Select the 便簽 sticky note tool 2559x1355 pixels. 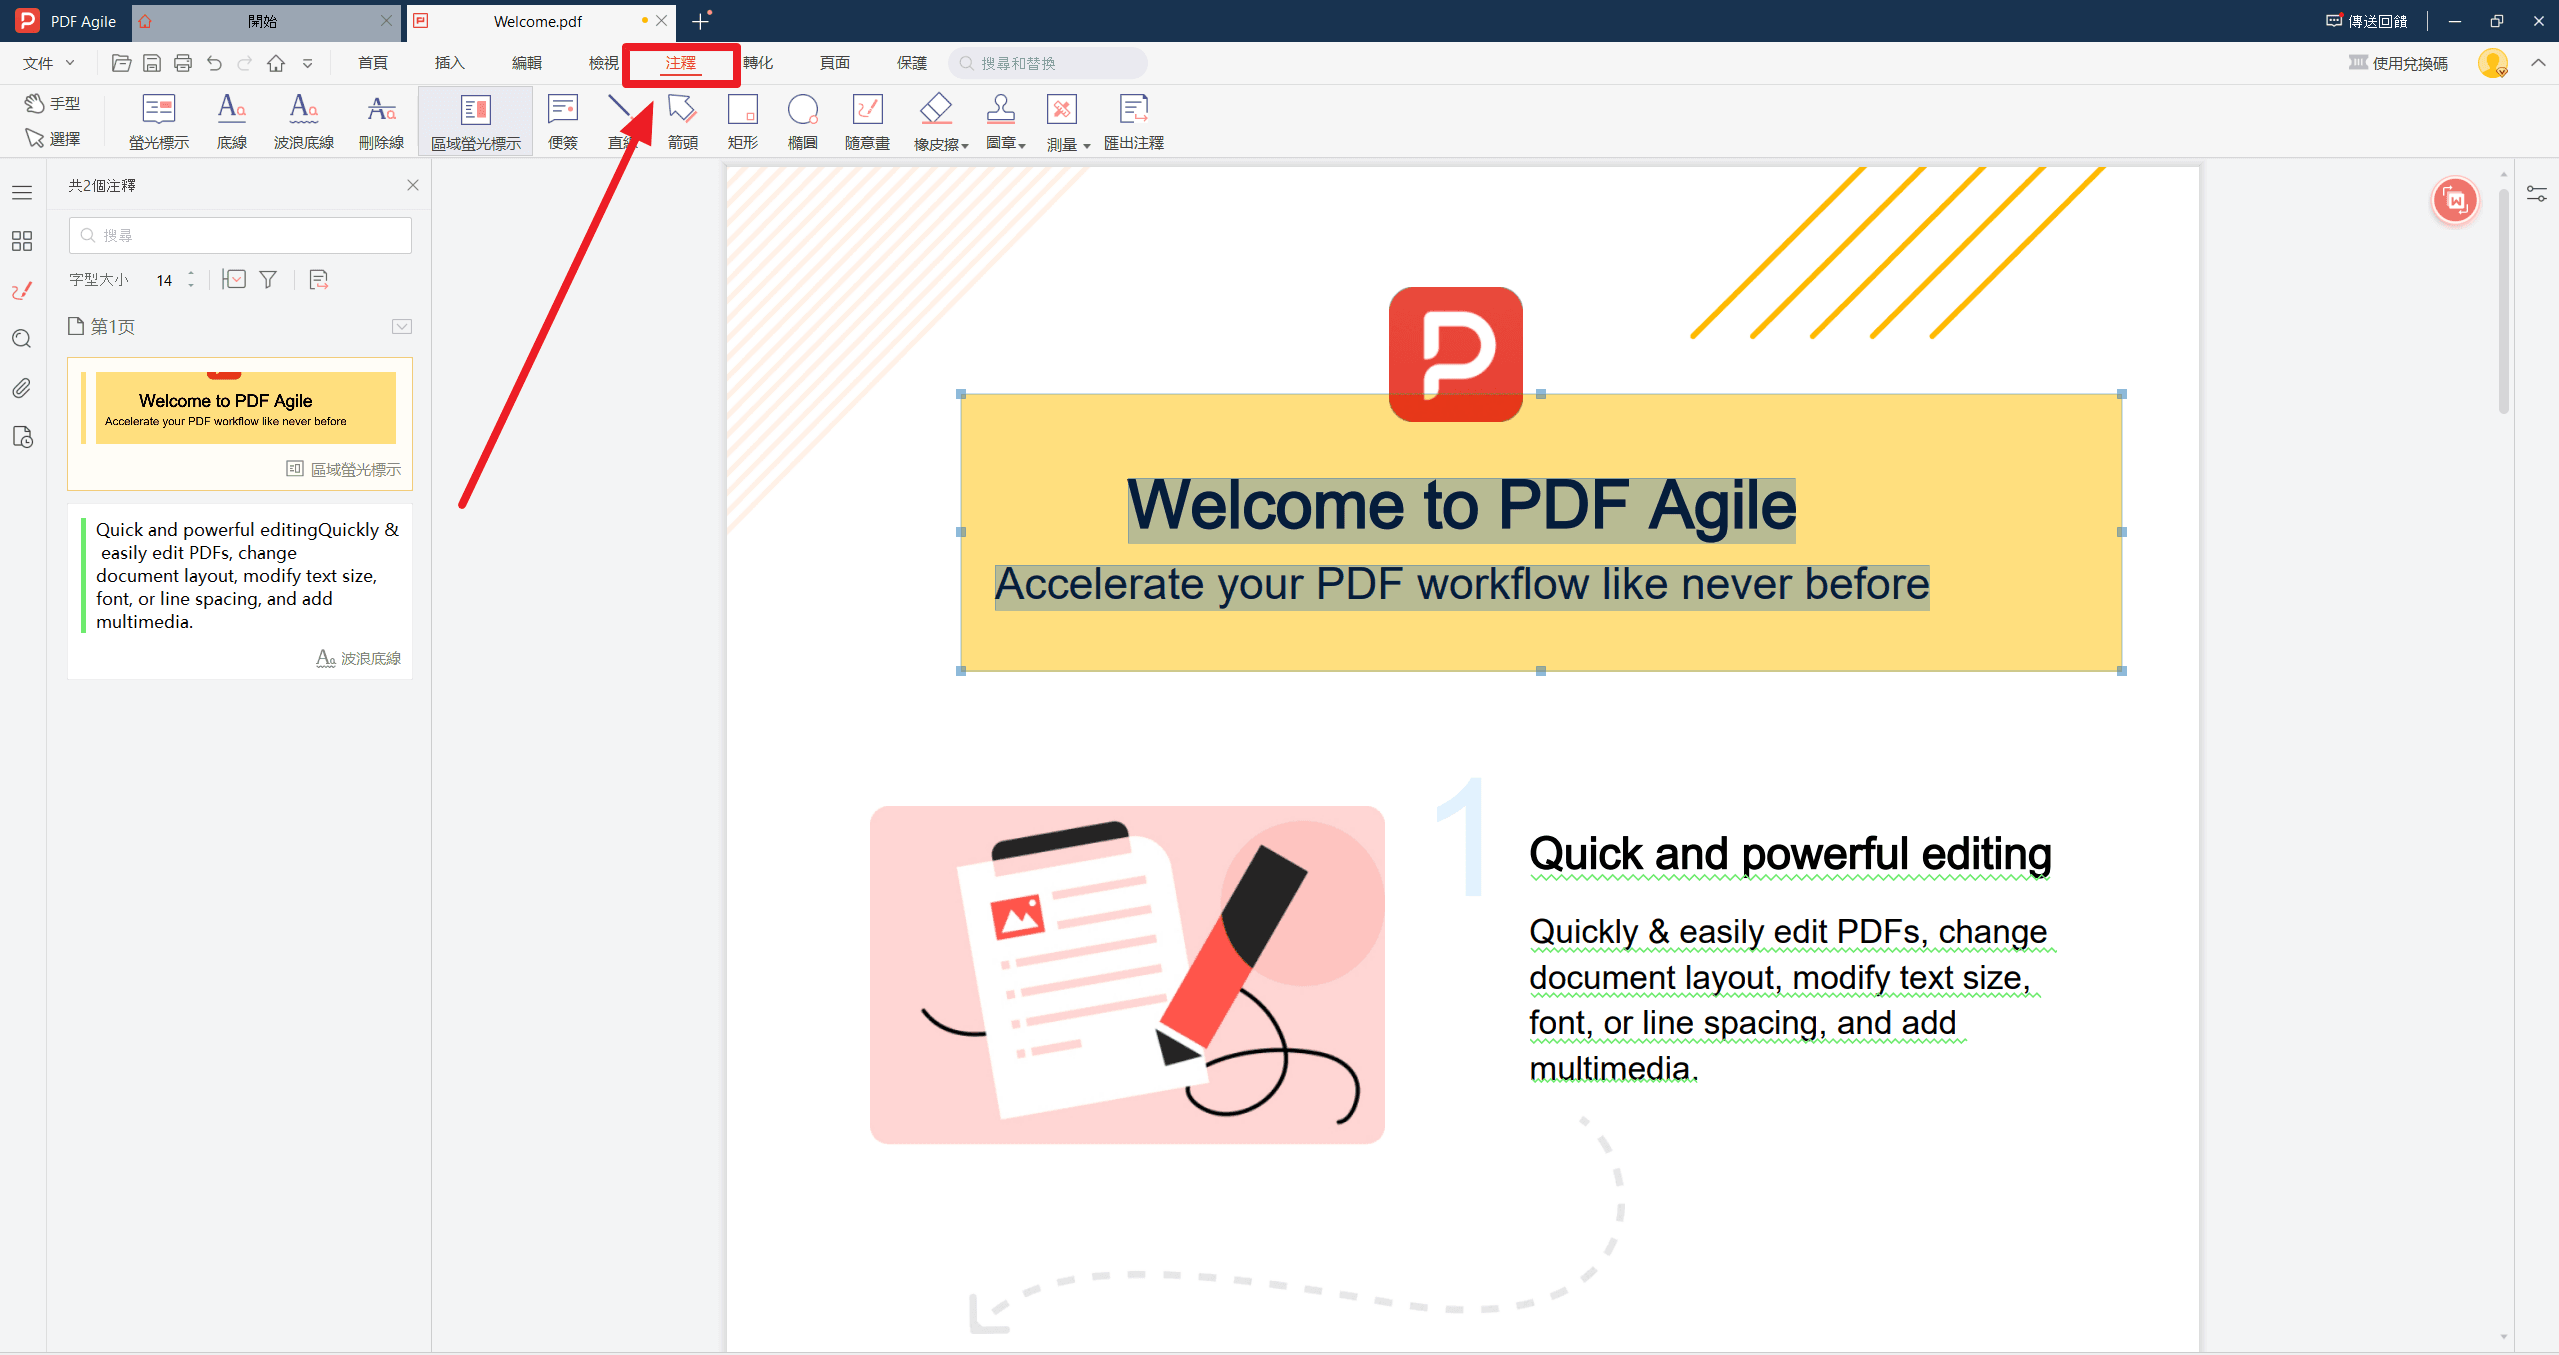tap(563, 122)
